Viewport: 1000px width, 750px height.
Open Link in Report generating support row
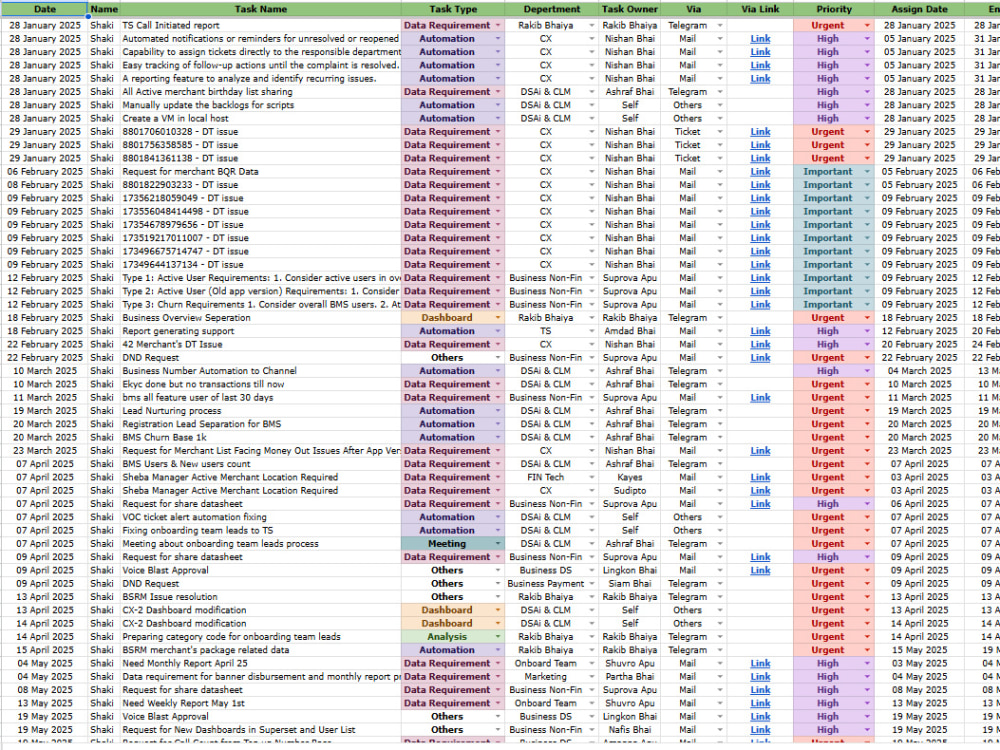pos(760,331)
